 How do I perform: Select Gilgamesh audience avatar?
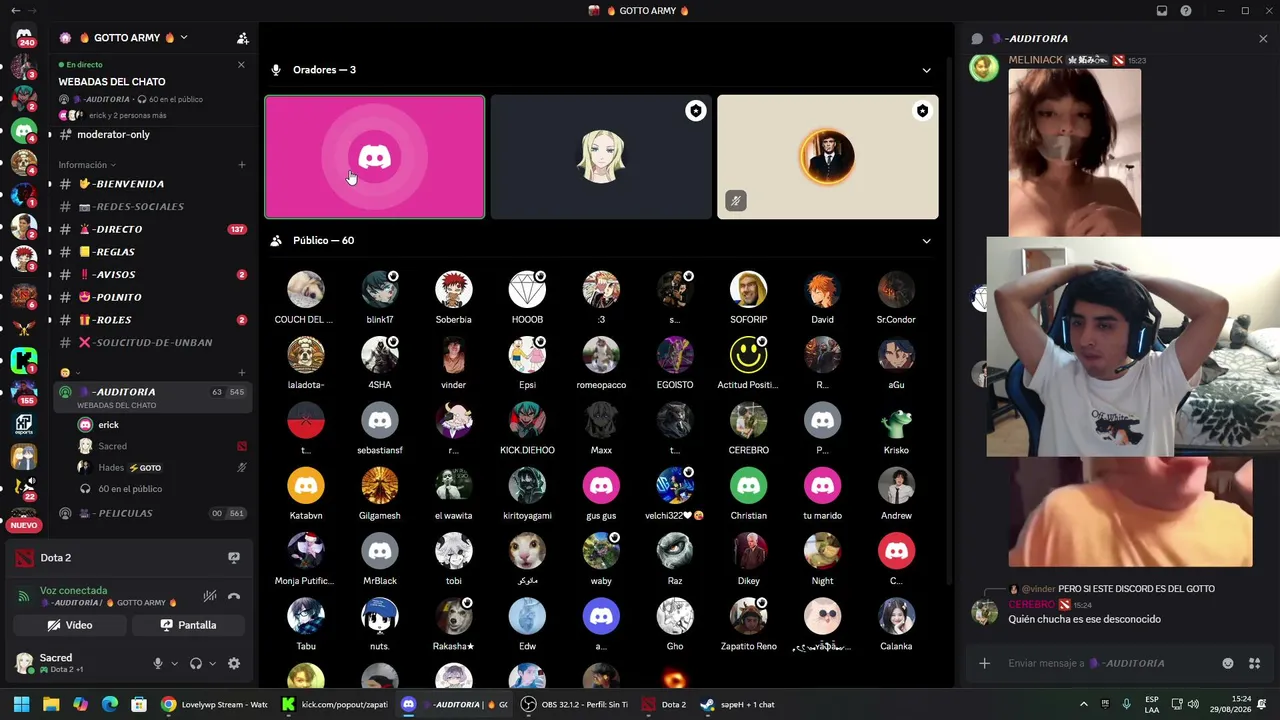pos(380,486)
